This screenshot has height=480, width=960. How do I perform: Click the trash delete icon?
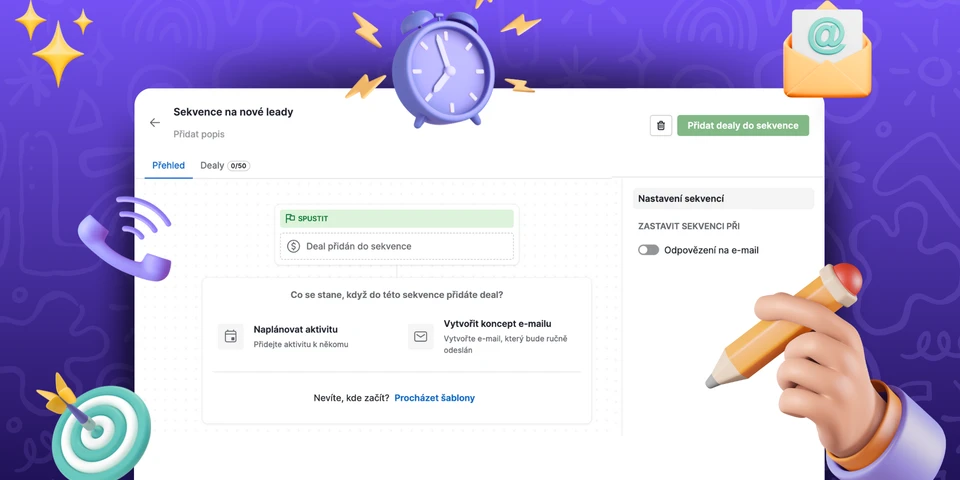pos(660,126)
